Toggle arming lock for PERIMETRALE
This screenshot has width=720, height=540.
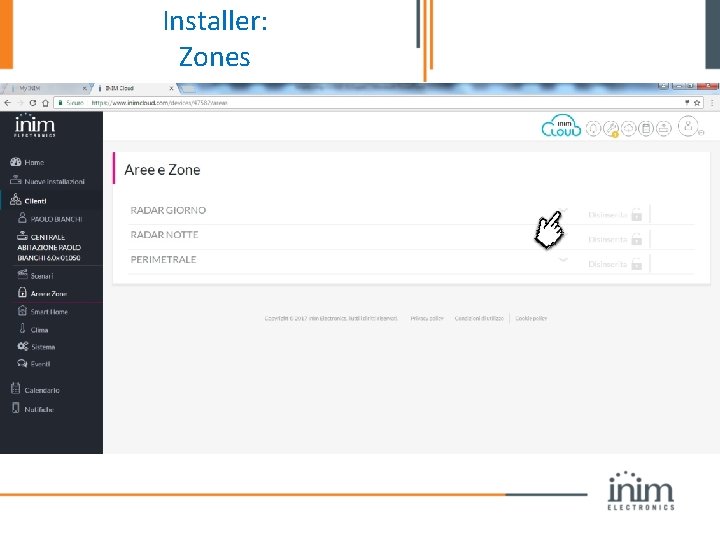click(636, 264)
